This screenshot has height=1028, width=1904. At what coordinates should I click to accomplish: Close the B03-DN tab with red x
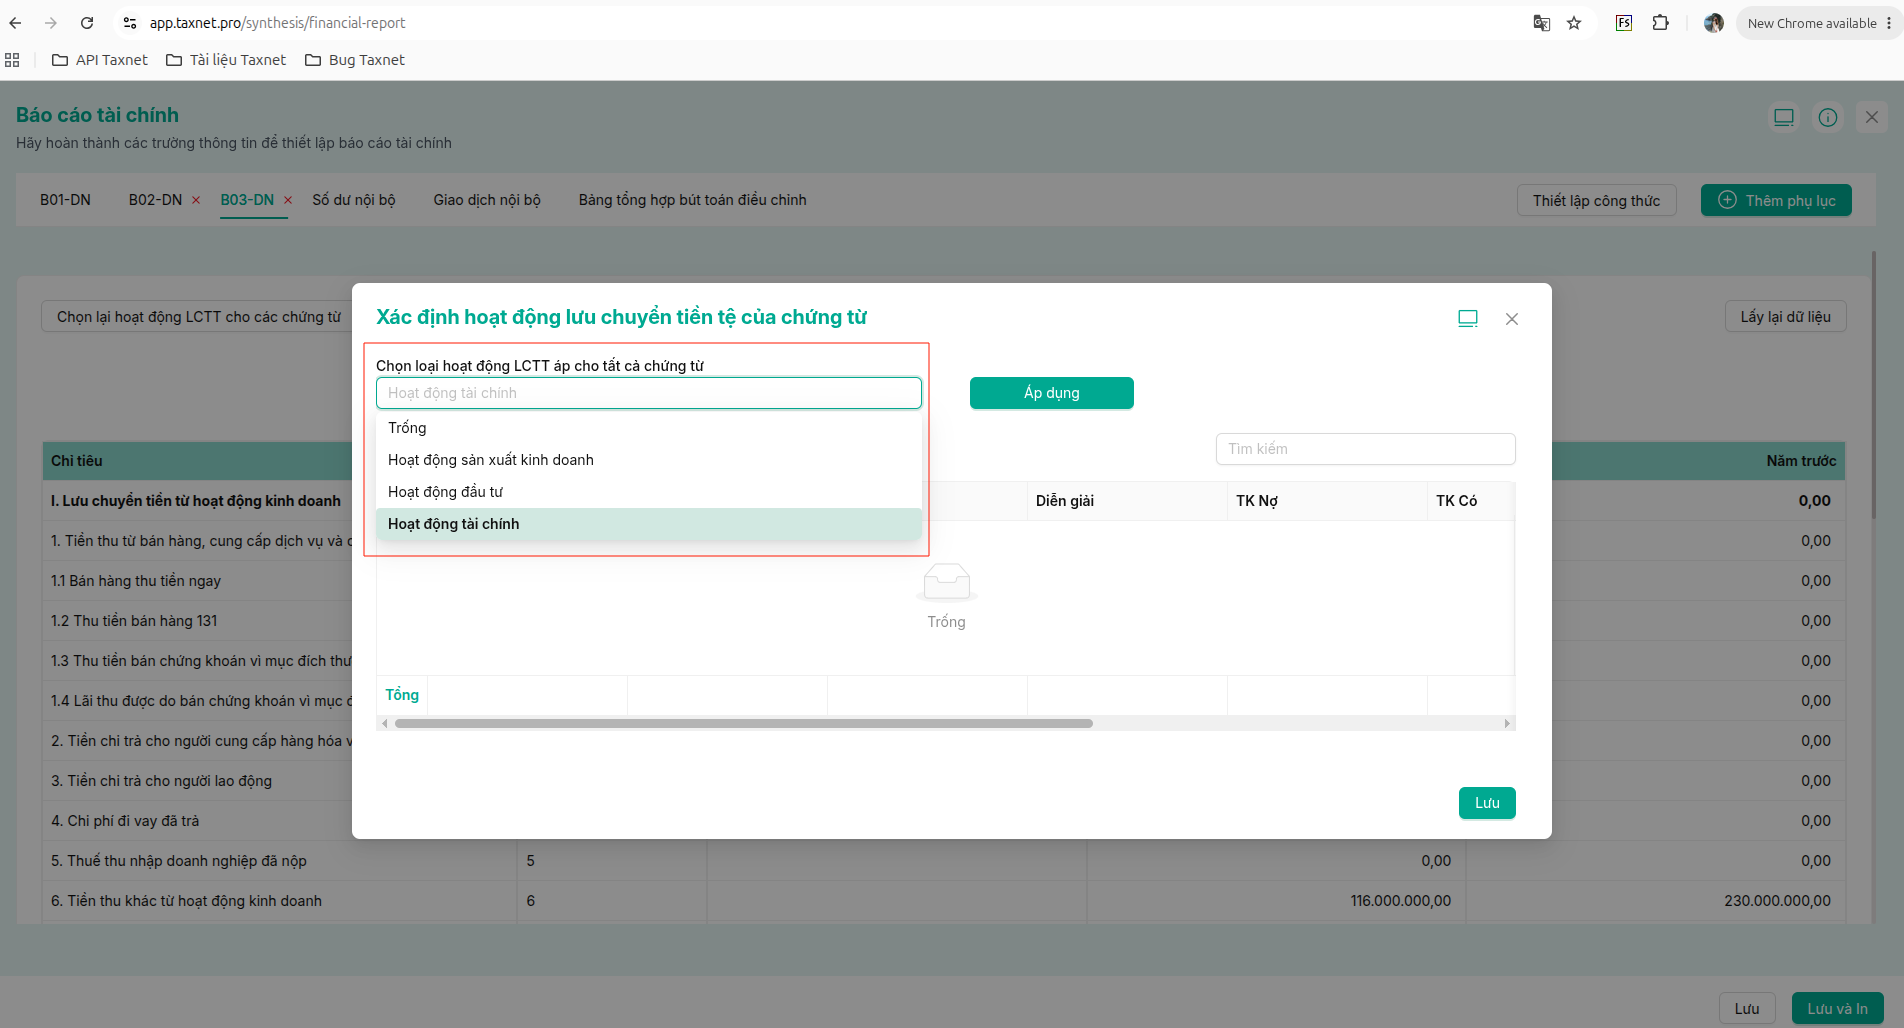point(288,200)
